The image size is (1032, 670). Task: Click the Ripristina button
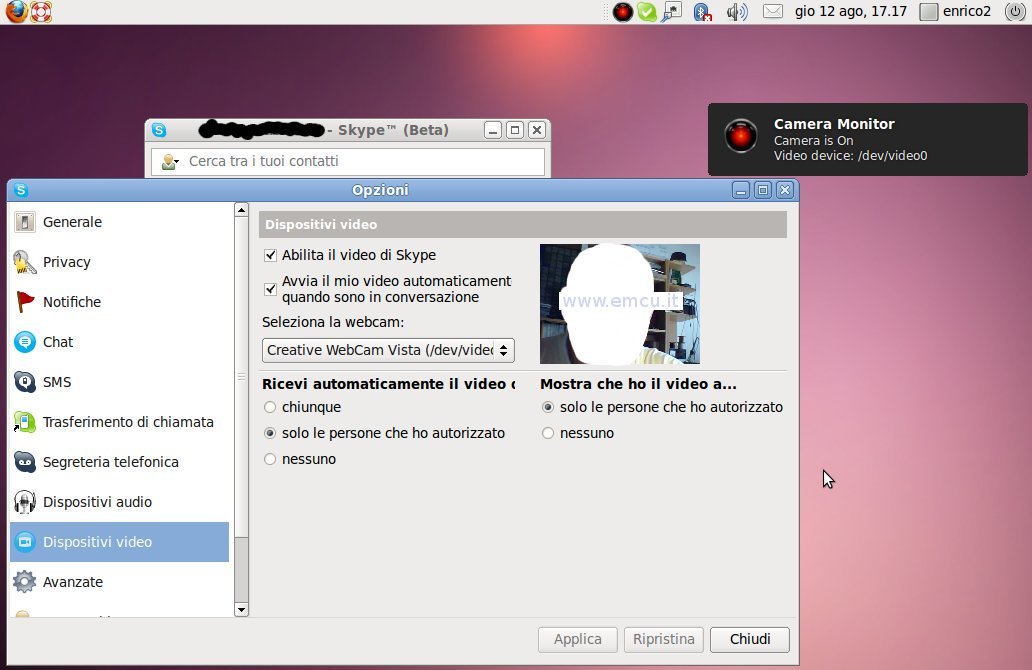(663, 639)
